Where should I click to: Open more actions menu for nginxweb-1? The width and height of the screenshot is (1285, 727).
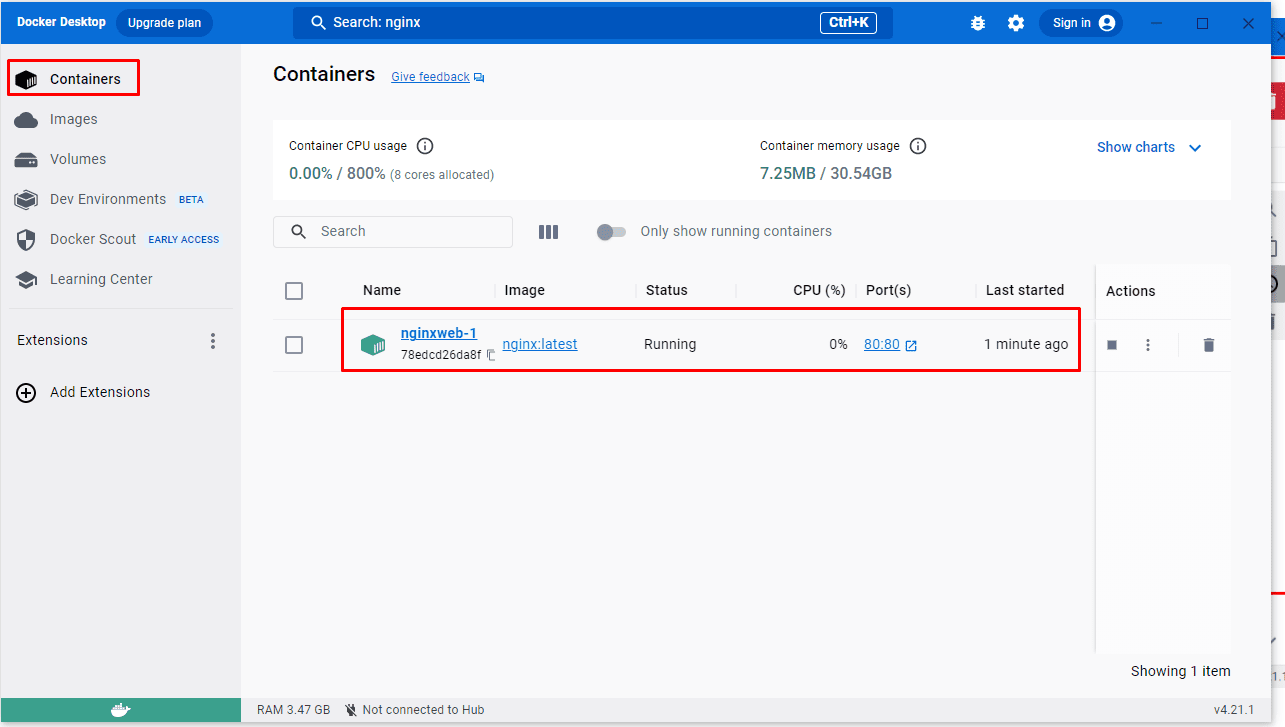1148,345
